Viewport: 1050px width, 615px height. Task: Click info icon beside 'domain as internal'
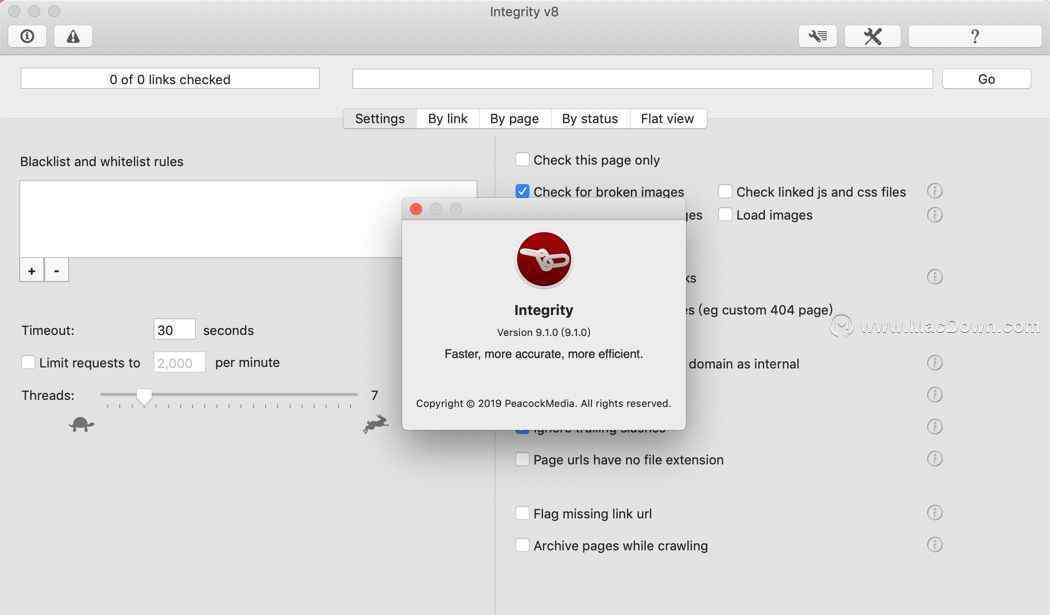point(934,362)
